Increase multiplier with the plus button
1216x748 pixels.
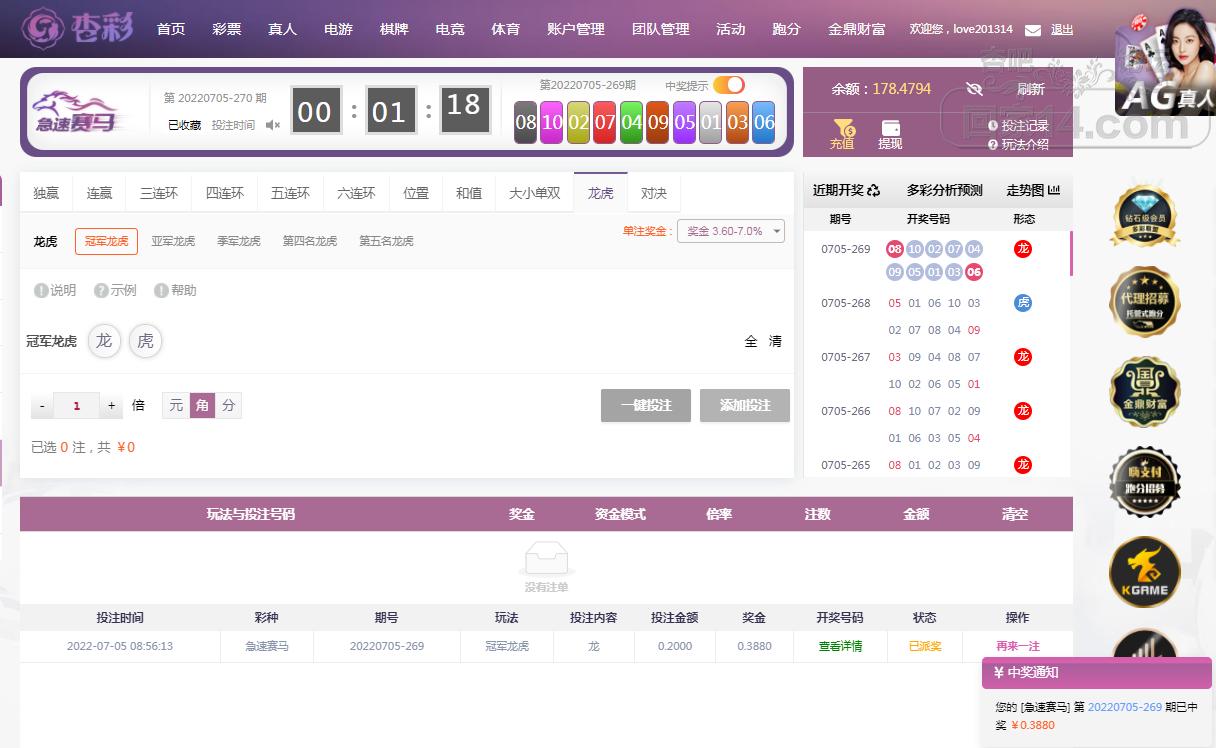click(112, 406)
